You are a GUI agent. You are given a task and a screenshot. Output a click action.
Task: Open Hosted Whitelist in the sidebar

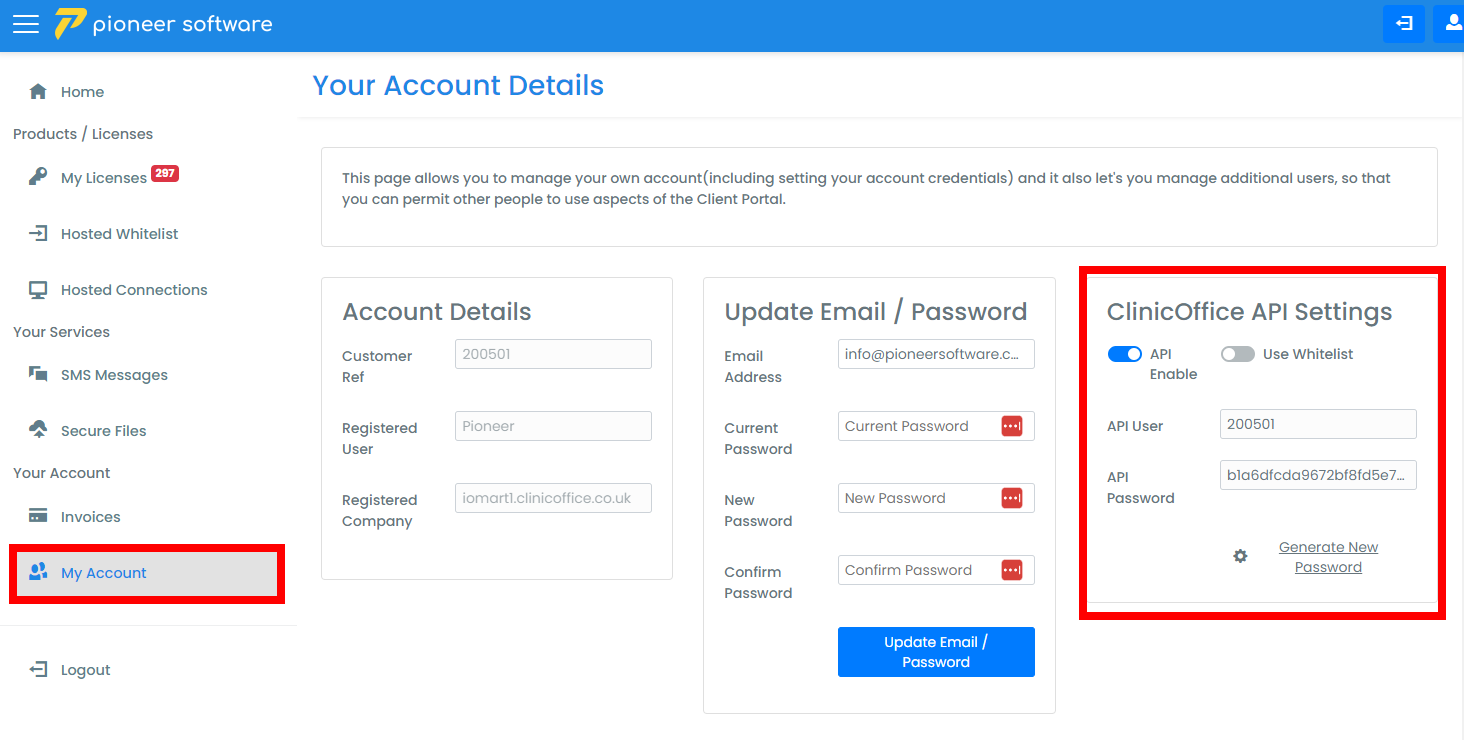coord(119,234)
